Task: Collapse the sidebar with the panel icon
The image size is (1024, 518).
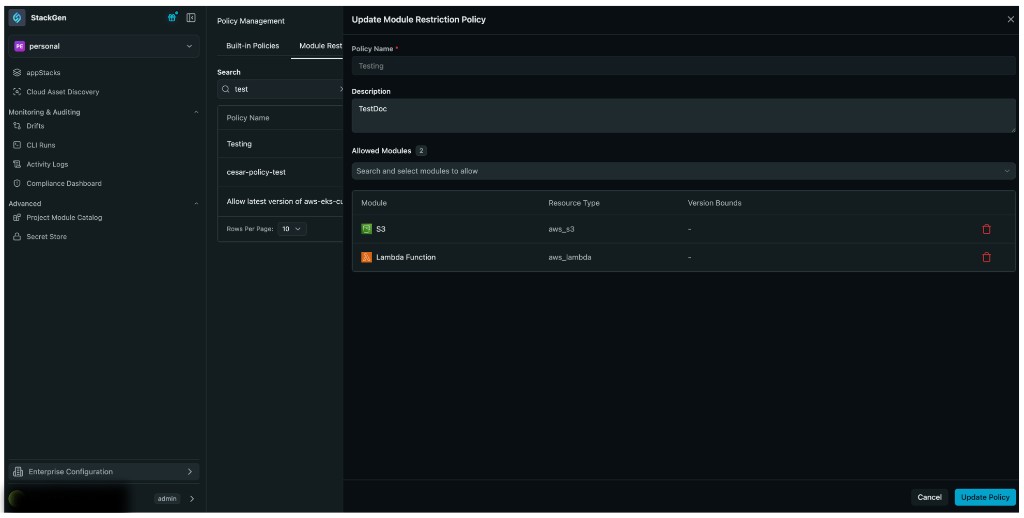Action: click(x=191, y=18)
